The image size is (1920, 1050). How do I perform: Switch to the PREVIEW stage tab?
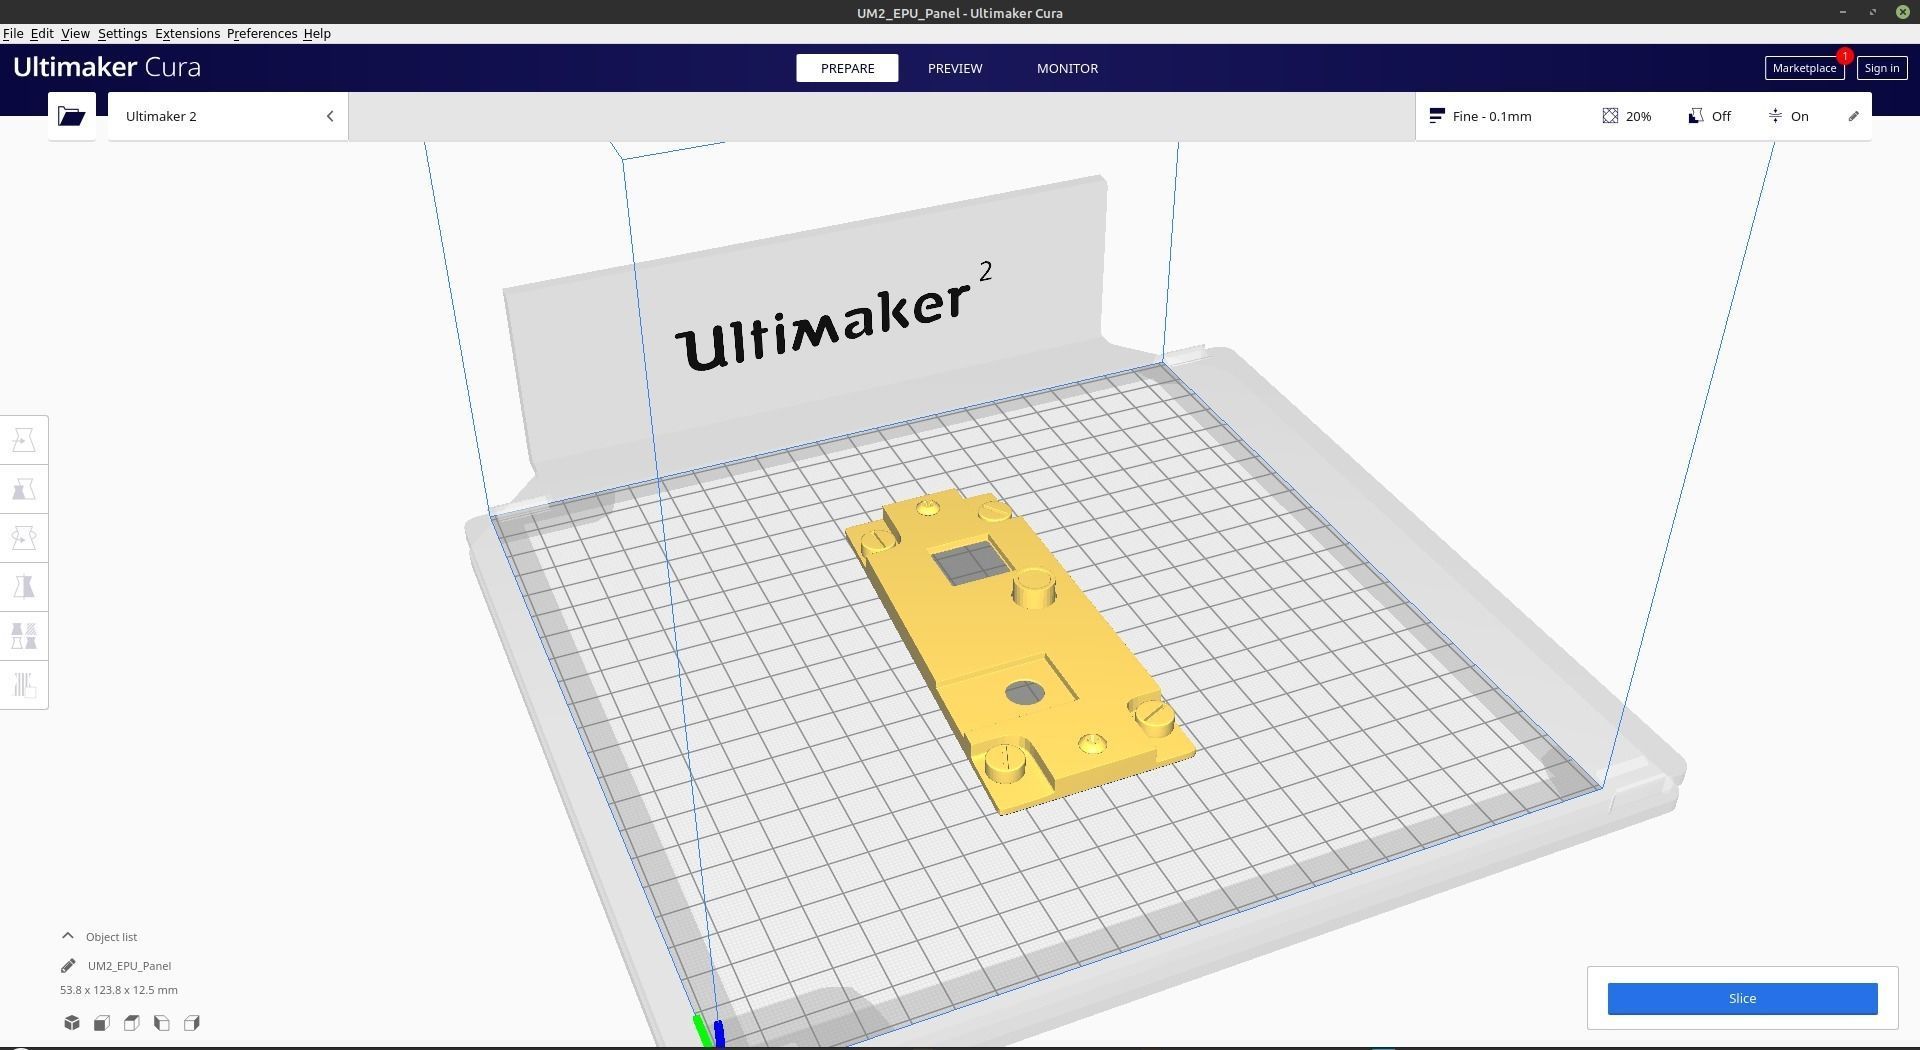click(955, 68)
